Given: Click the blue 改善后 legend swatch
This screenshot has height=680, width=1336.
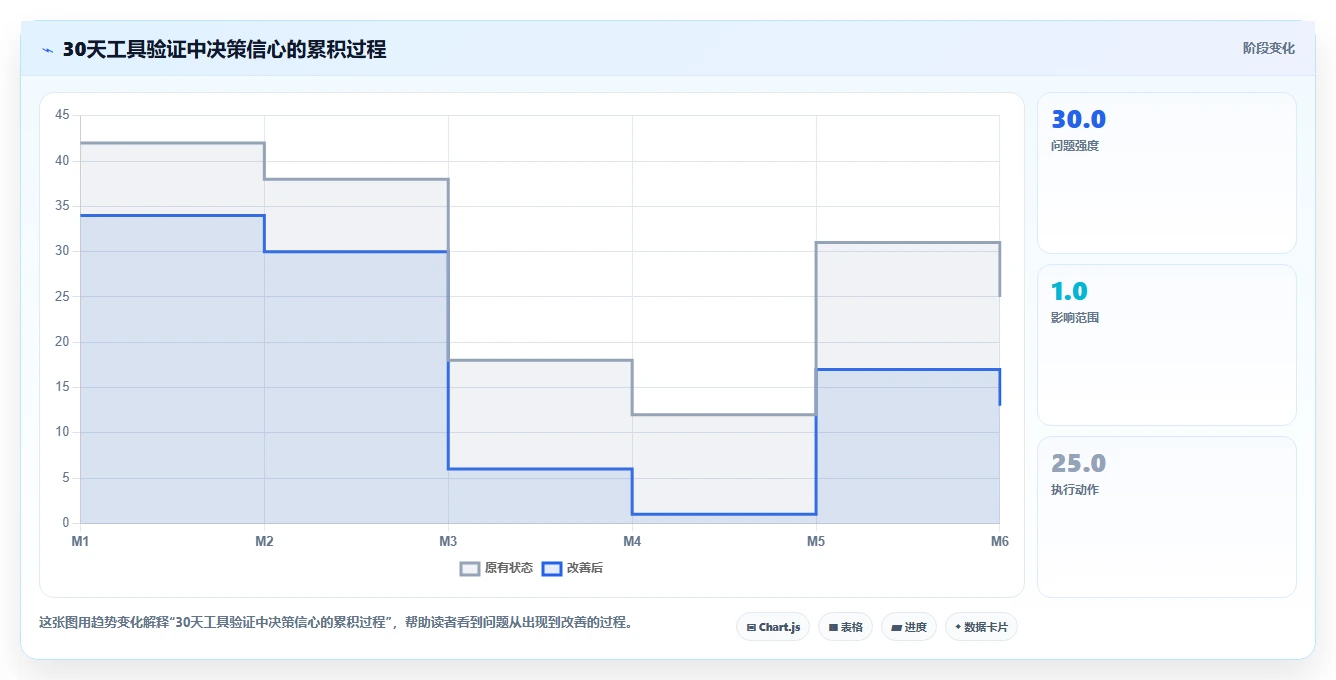Looking at the screenshot, I should (x=552, y=568).
